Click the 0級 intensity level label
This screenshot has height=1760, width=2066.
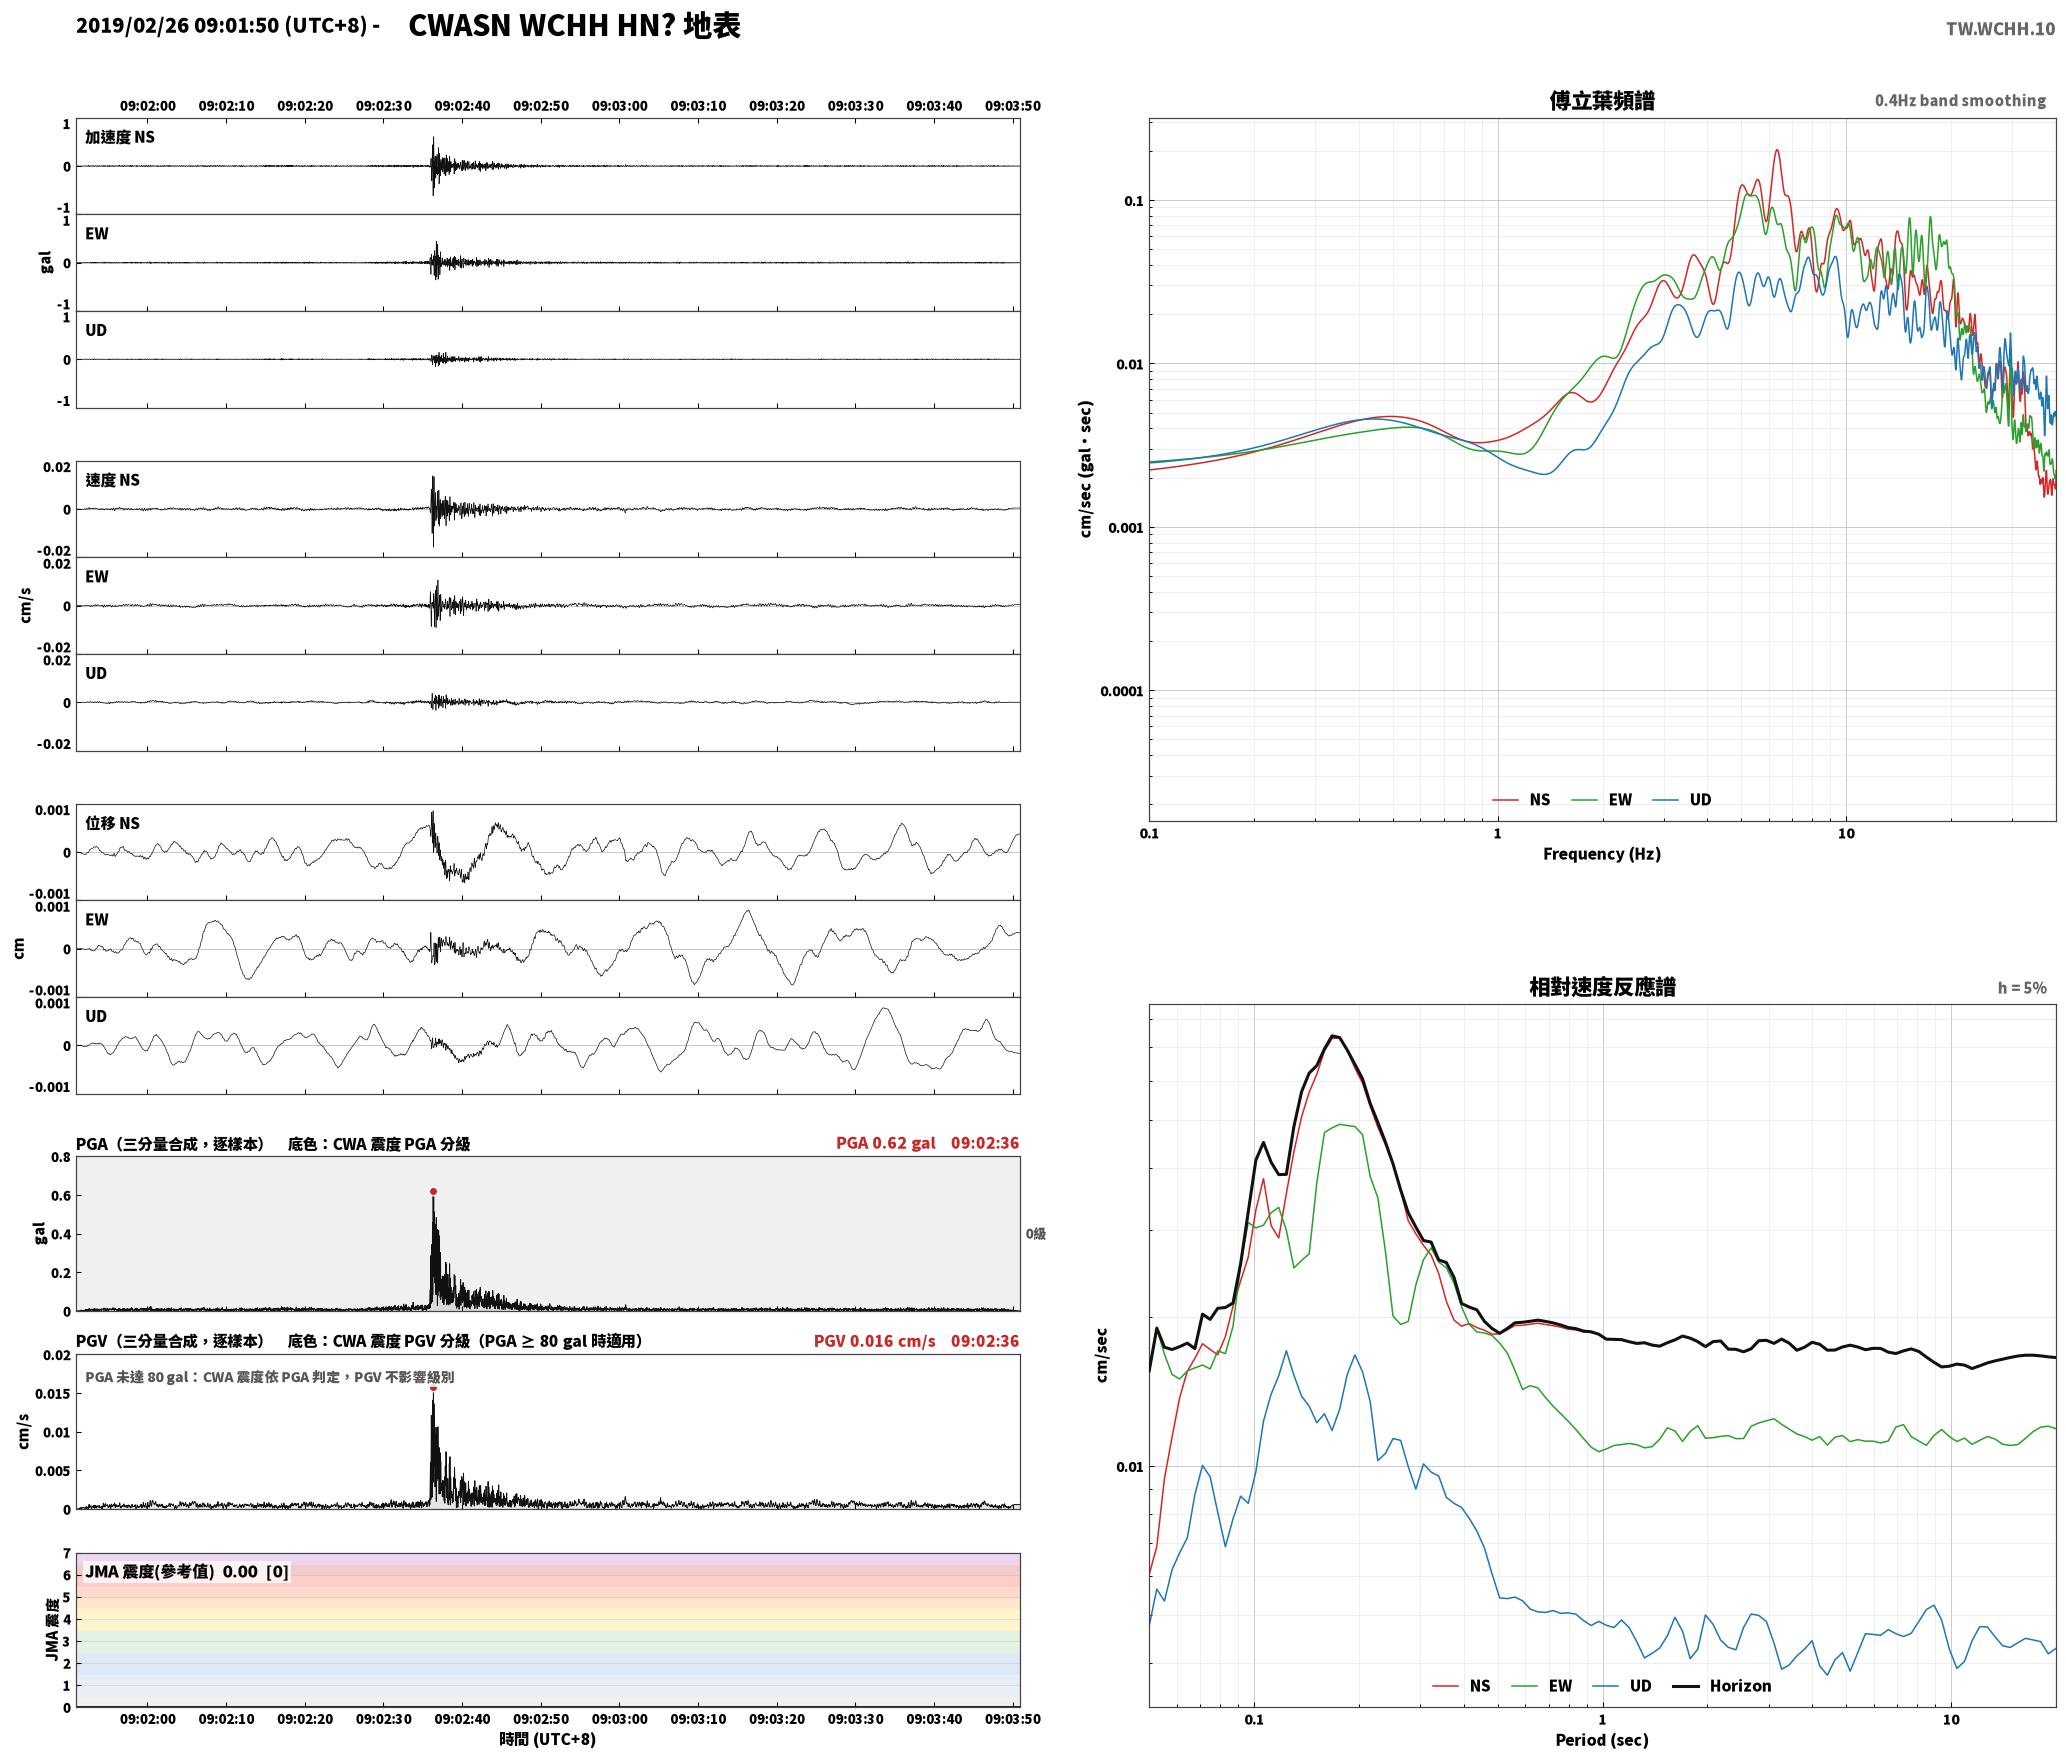[x=1036, y=1234]
